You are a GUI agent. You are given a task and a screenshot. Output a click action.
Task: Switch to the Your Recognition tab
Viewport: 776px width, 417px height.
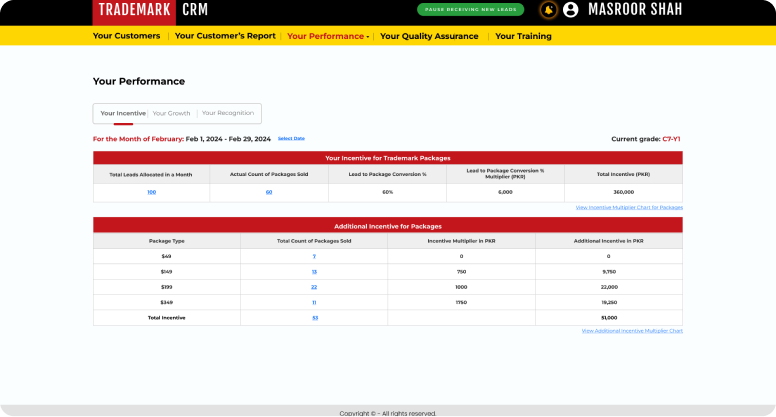click(227, 113)
